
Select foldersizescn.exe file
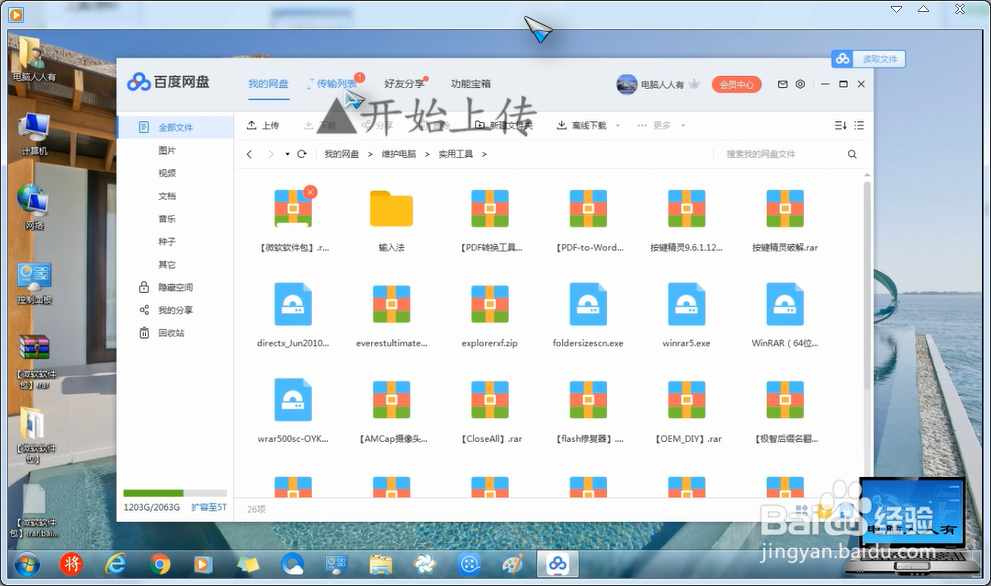[x=588, y=304]
